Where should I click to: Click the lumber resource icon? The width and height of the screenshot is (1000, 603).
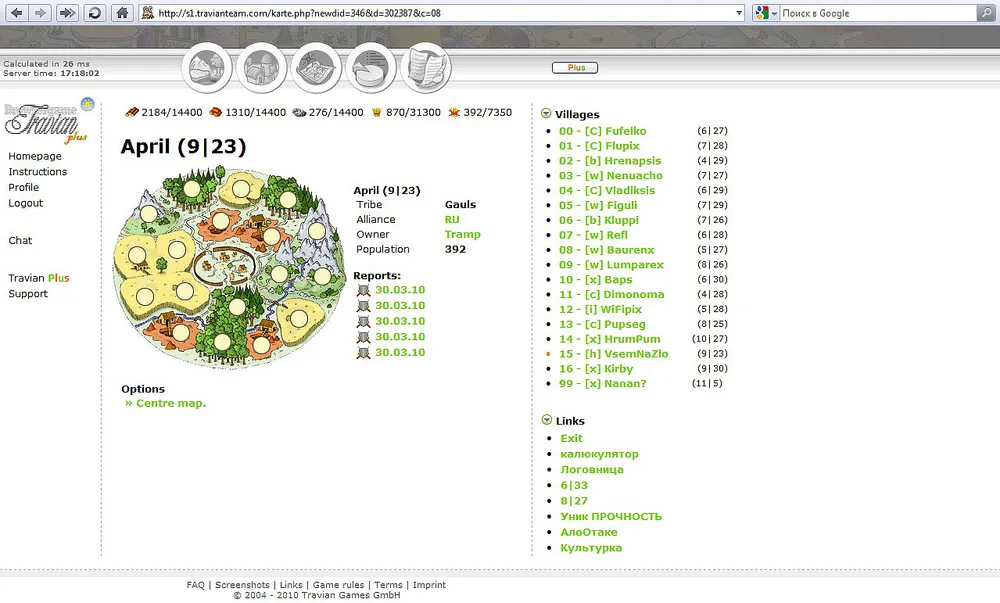132,112
